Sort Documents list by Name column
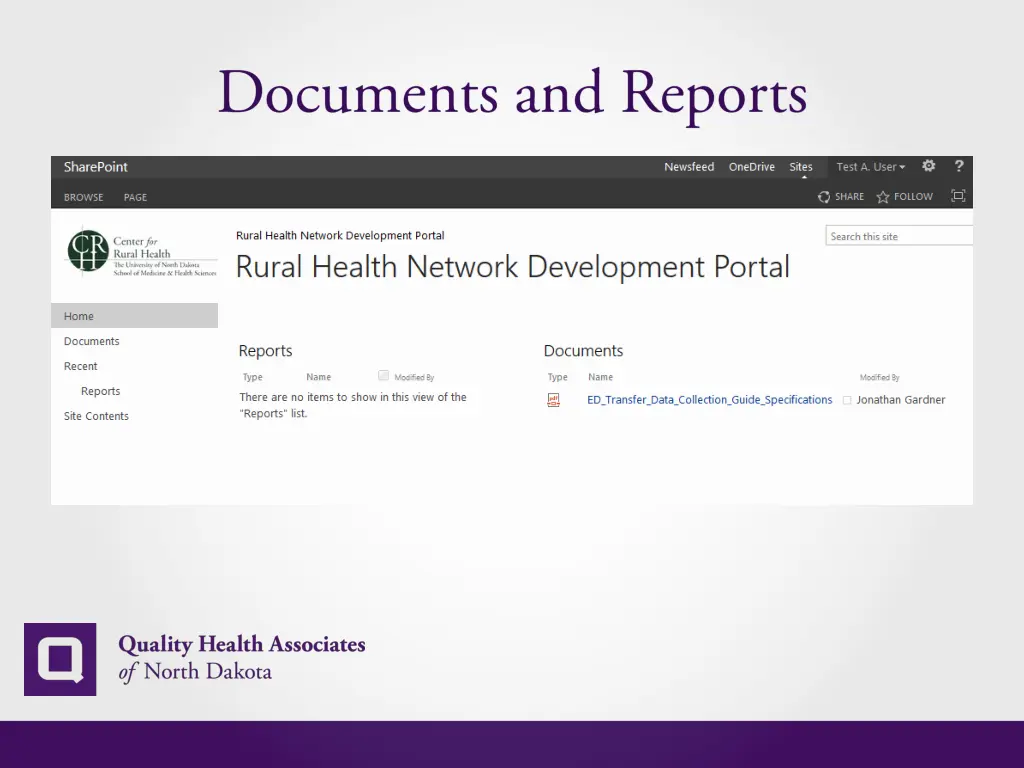Image resolution: width=1024 pixels, height=768 pixels. click(600, 377)
